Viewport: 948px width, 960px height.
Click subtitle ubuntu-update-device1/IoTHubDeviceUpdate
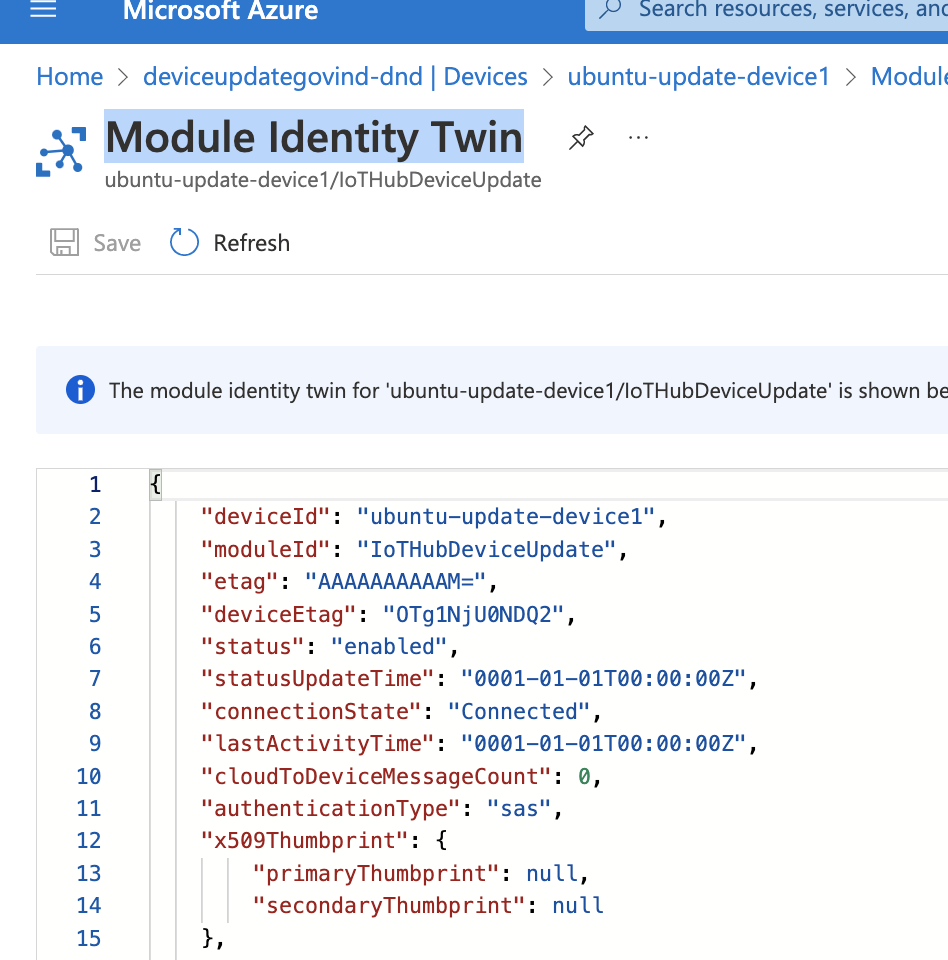(323, 180)
